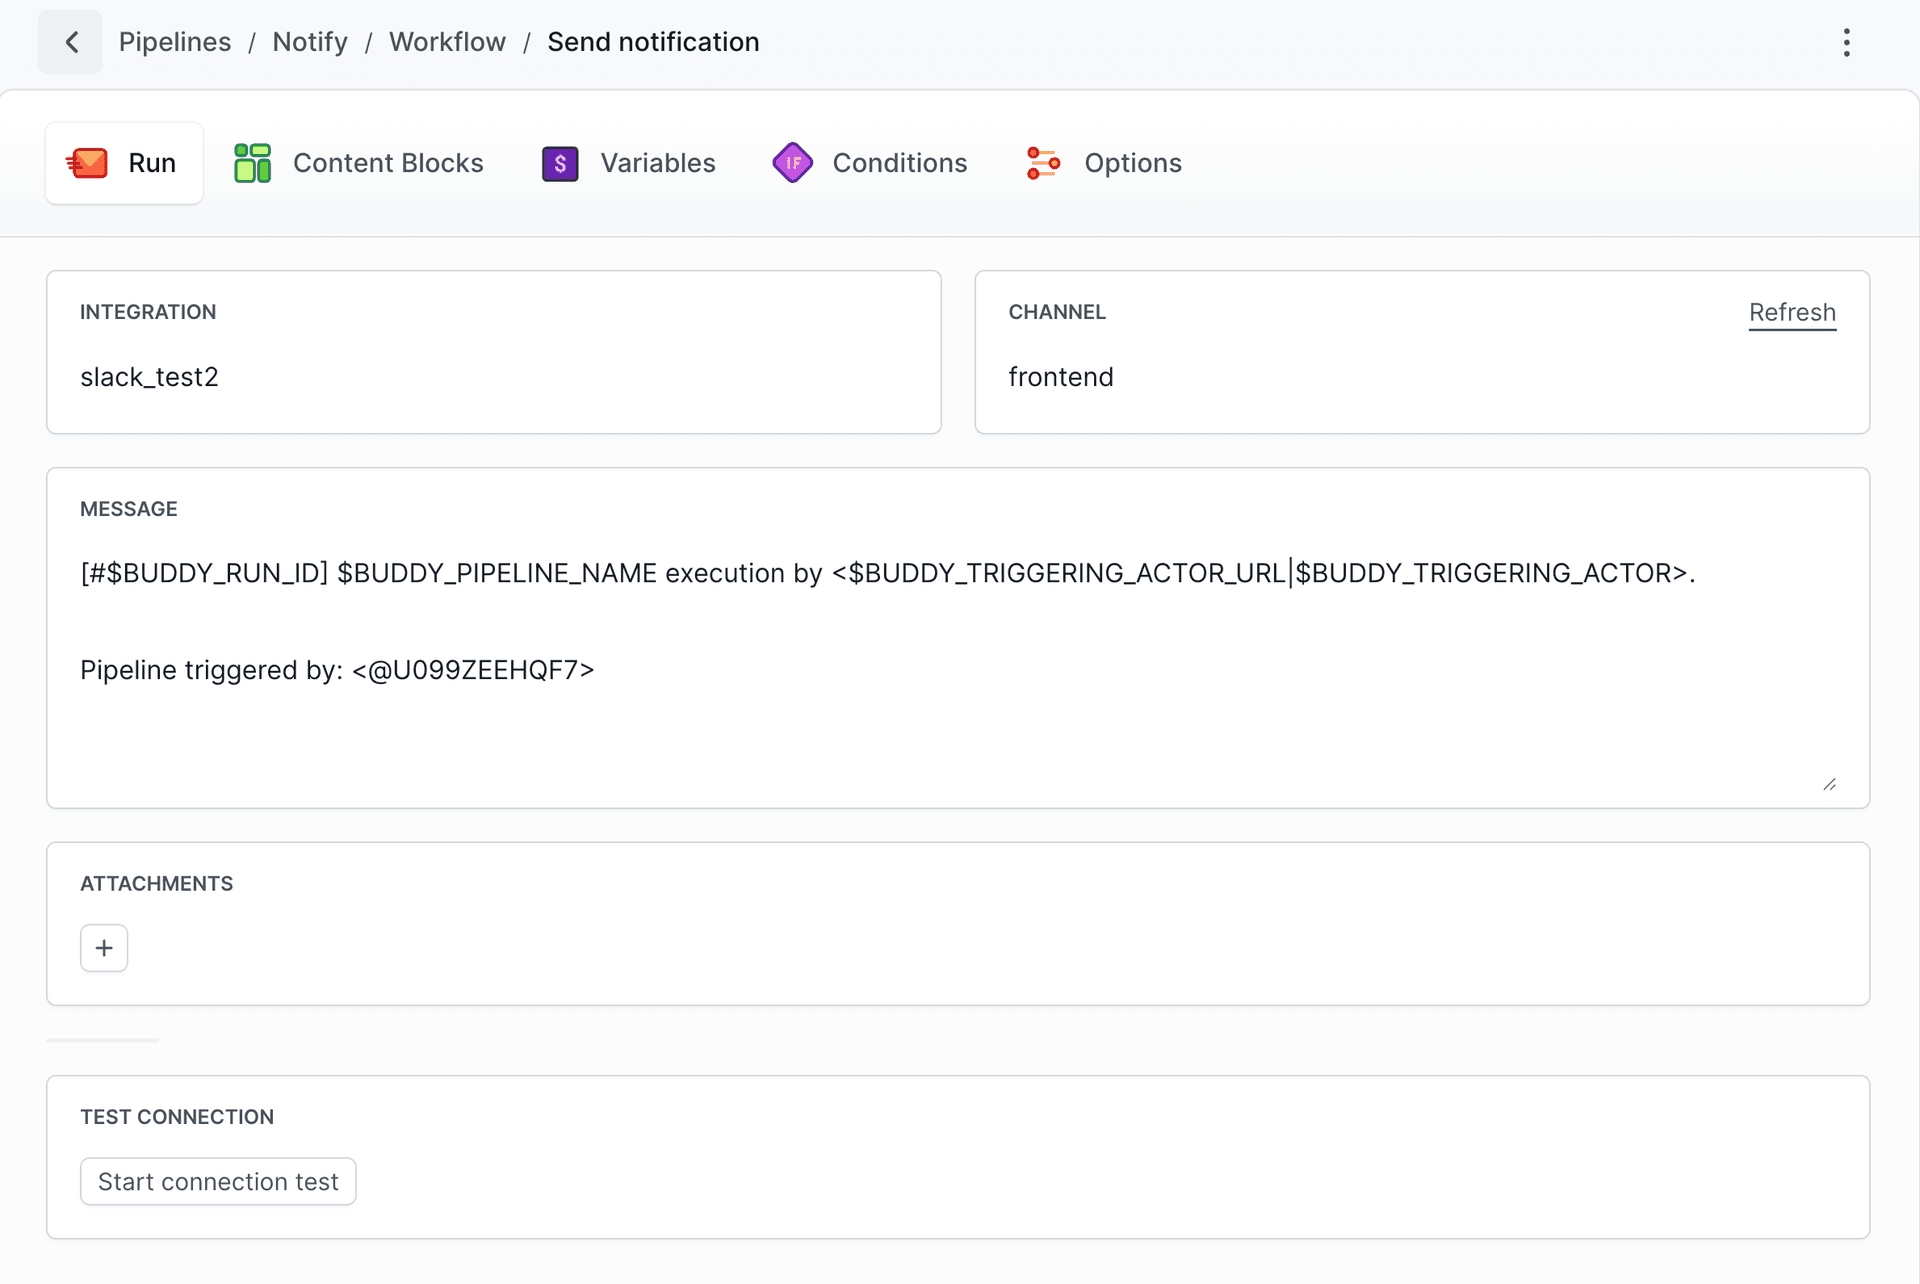Go to Pipelines in breadcrumb

175,42
